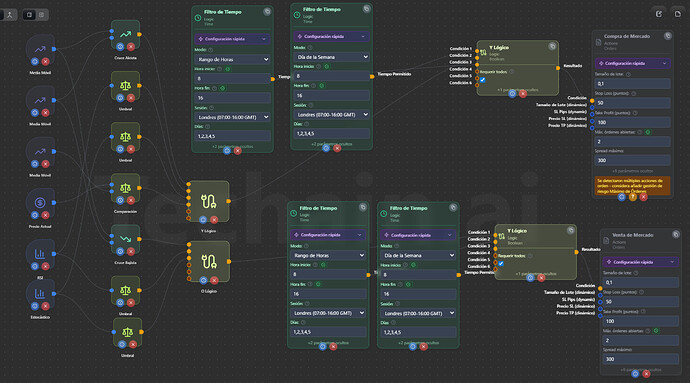Expand Configuración rápida in Compra de Mercado
Viewport: 690px width, 383px height.
(633, 63)
